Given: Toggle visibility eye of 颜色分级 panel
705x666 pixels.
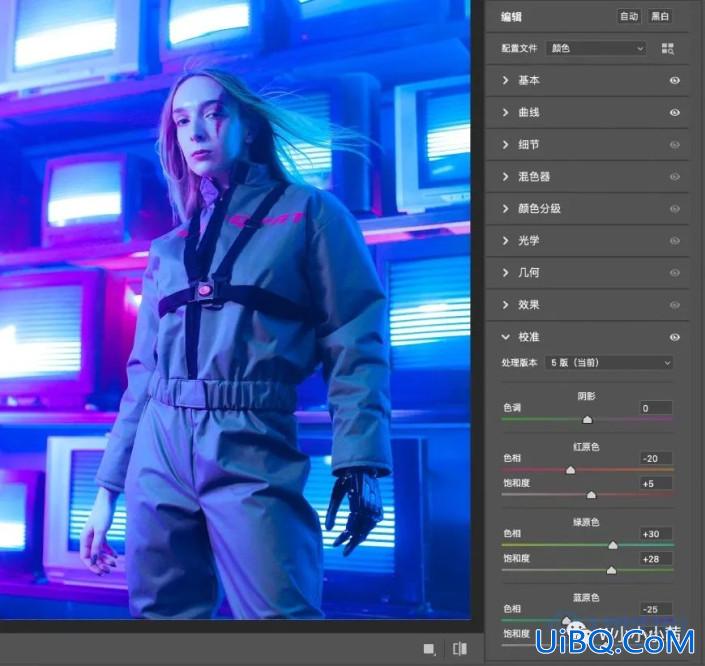Looking at the screenshot, I should (674, 209).
